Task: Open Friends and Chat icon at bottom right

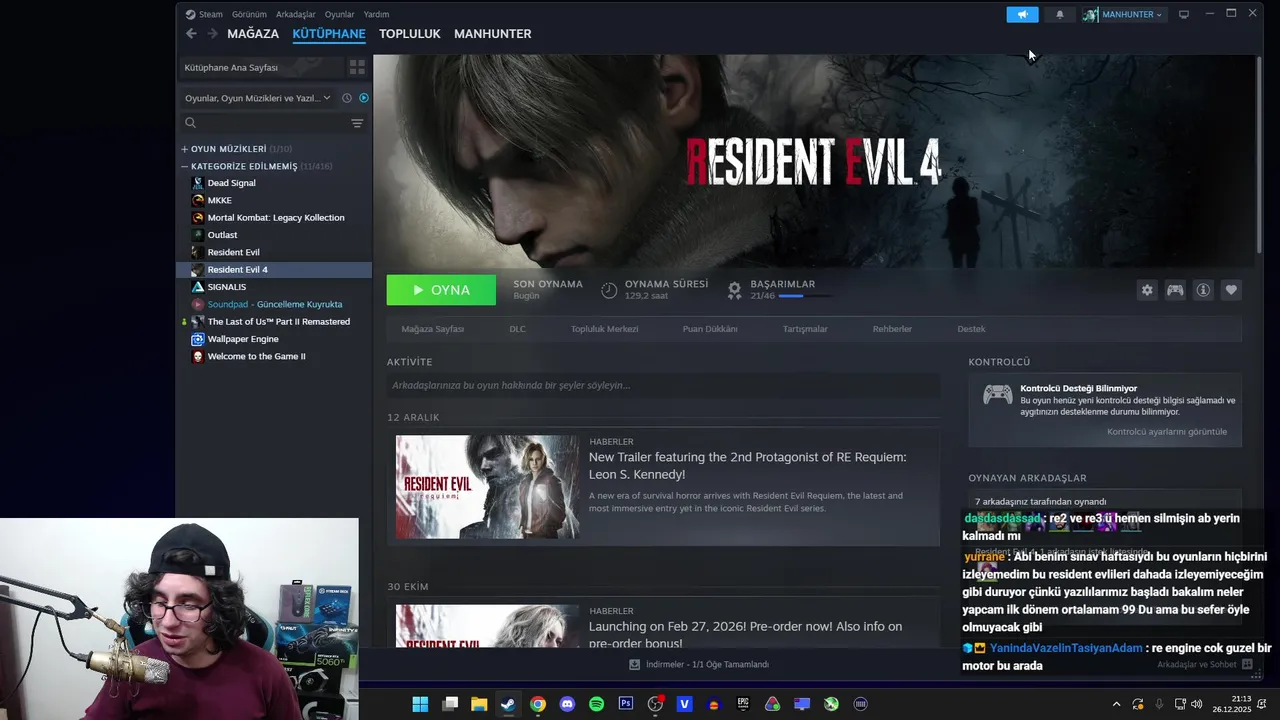Action: click(1247, 664)
